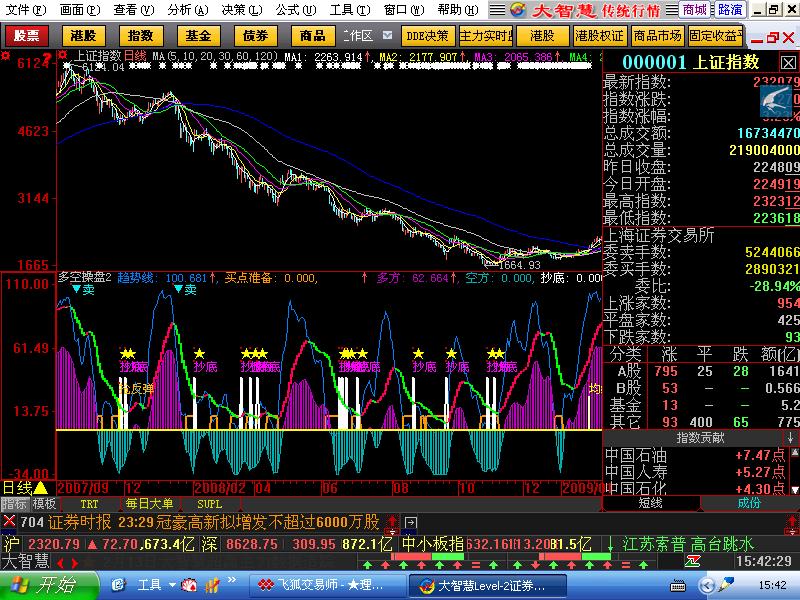Screen dimensions: 800x600
Task: Open the 查看(V) menu
Action: click(x=134, y=10)
